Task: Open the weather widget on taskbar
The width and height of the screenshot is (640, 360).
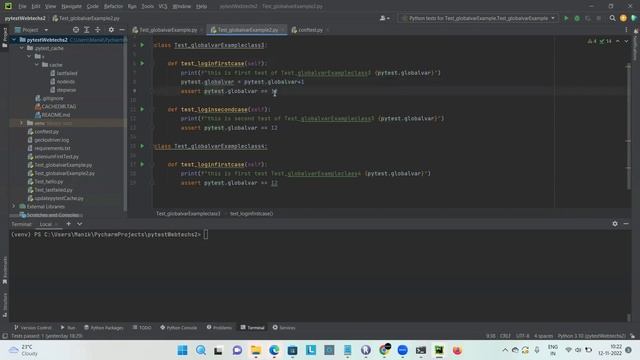Action: coord(24,350)
